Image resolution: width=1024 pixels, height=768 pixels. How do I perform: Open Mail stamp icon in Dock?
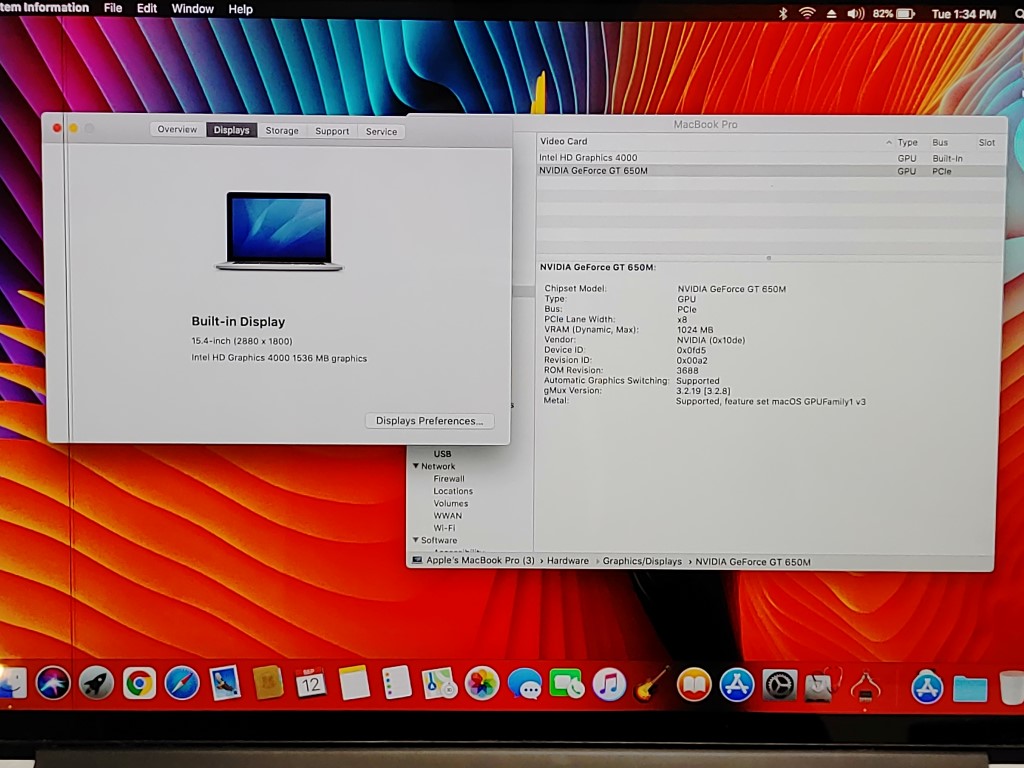(225, 684)
